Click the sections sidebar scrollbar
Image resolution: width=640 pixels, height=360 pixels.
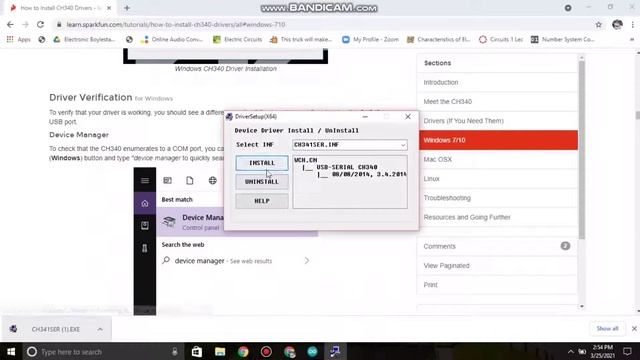pos(582,149)
